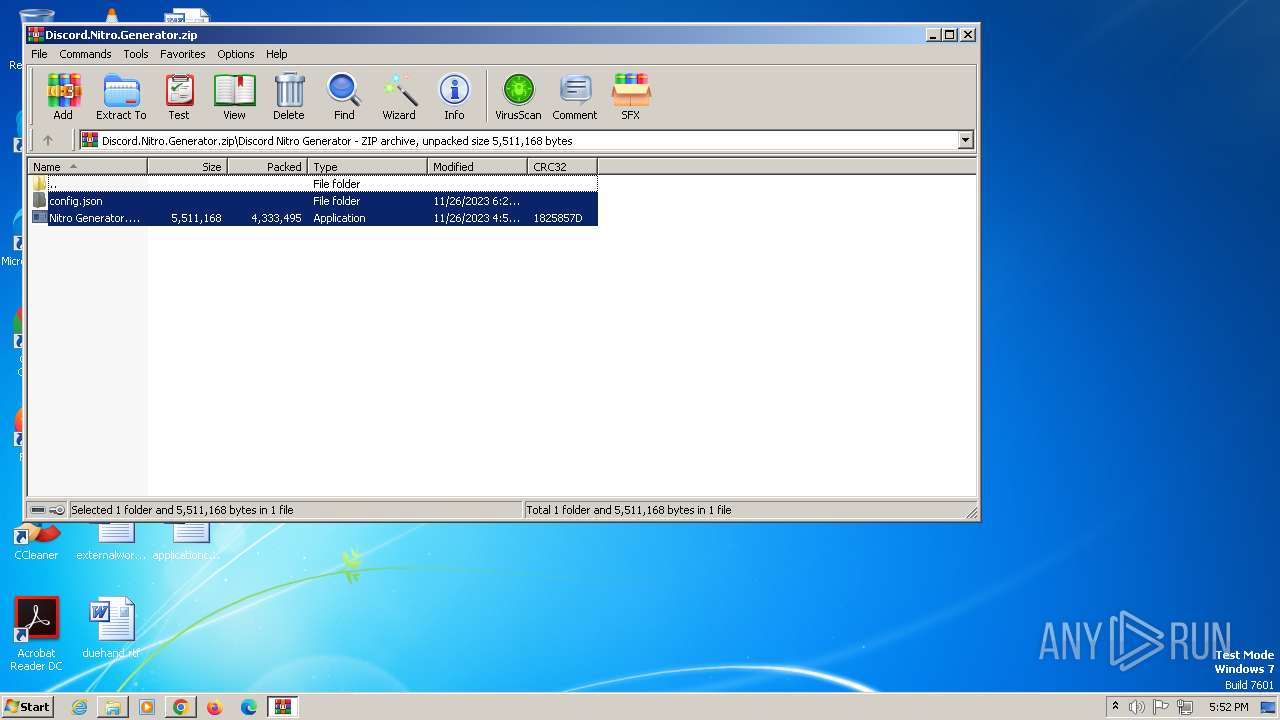Screen dimensions: 1280x720
Task: Switch to the WinRAR taskbar button
Action: pos(283,707)
